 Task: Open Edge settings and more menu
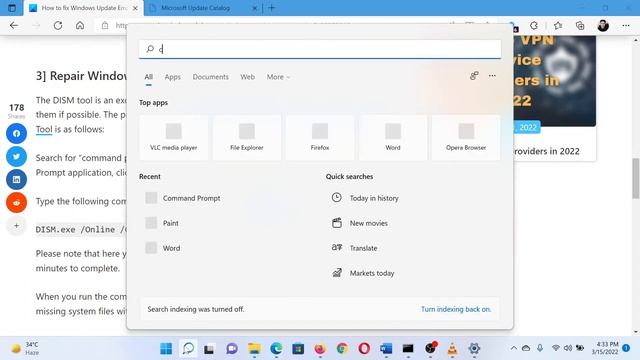(x=626, y=25)
